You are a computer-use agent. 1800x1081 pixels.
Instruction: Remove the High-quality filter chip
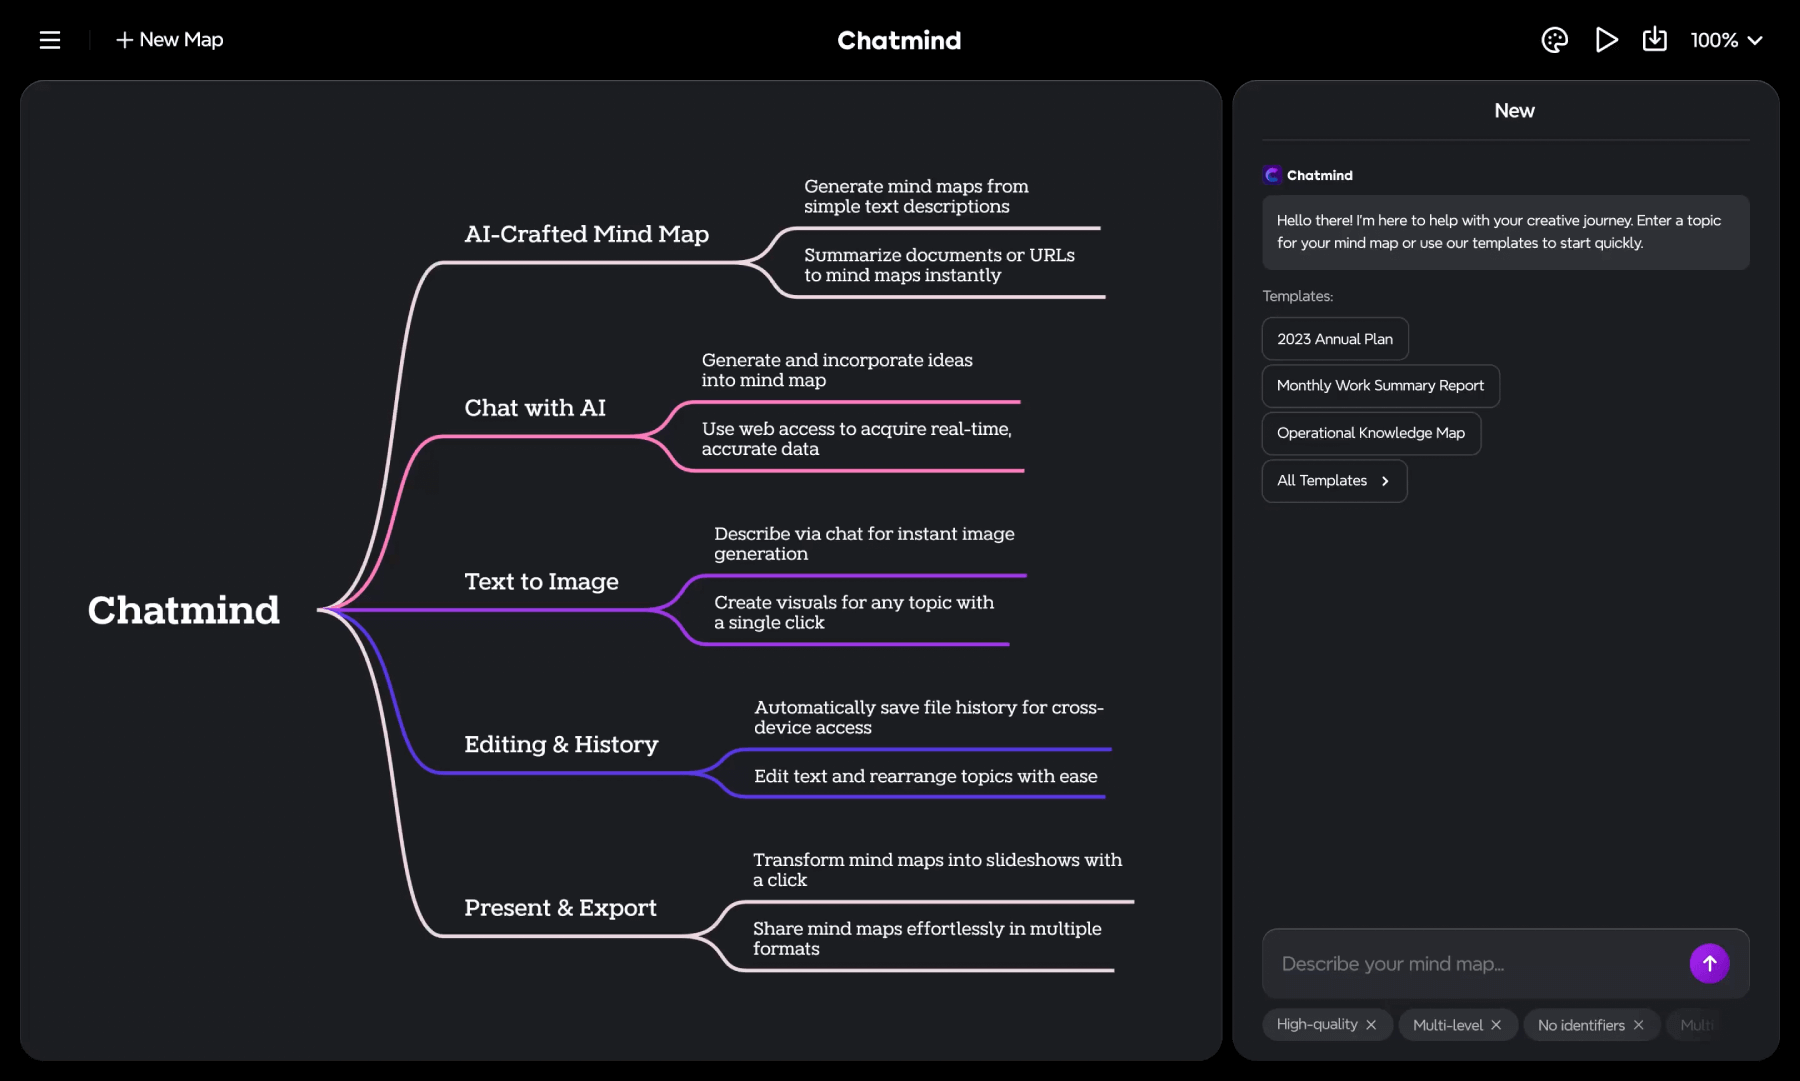point(1374,1024)
